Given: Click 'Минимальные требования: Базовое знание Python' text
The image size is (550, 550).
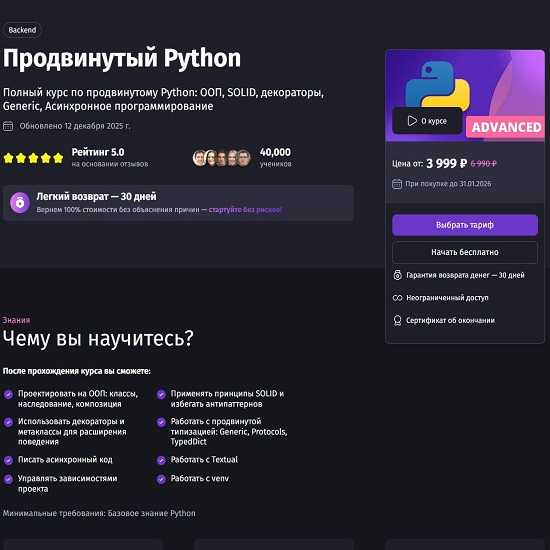Looking at the screenshot, I should (x=99, y=513).
